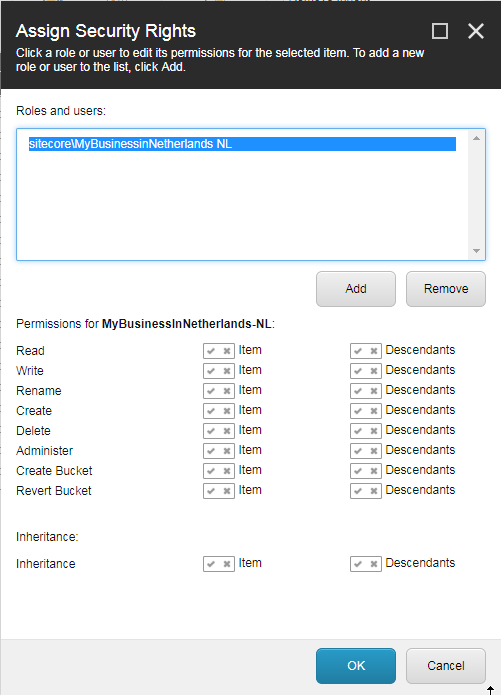
Task: Click the roles list scroll-up arrow
Action: pyautogui.click(x=477, y=138)
